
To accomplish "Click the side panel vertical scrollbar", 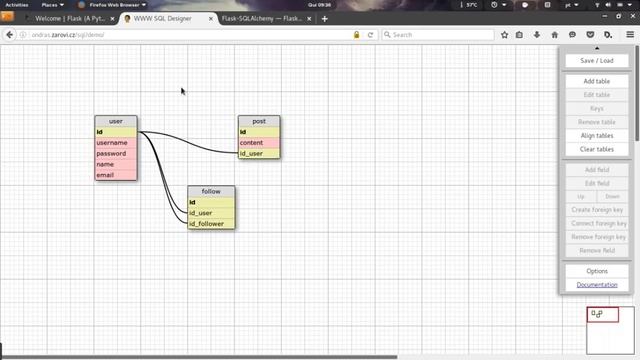I will pos(637,94).
